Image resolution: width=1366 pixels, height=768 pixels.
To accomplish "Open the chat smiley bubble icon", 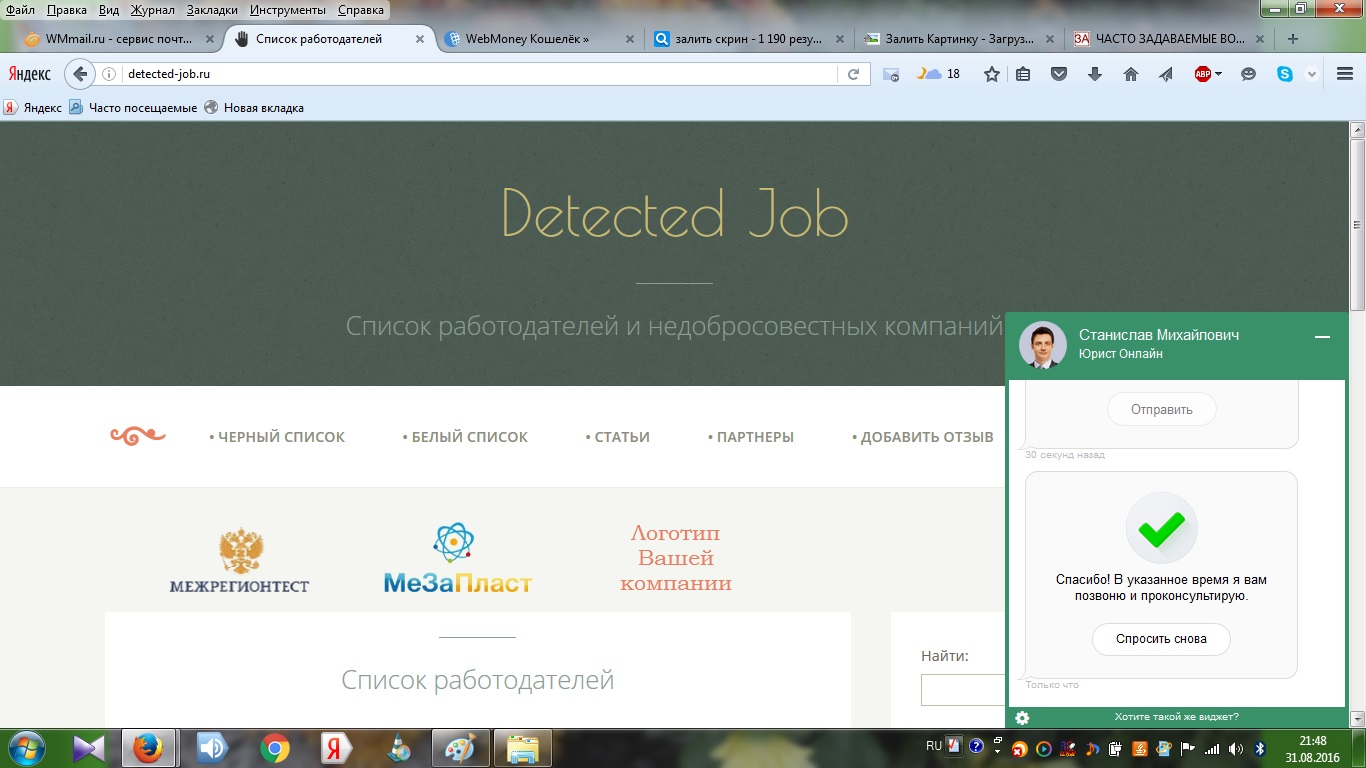I will pos(1248,74).
